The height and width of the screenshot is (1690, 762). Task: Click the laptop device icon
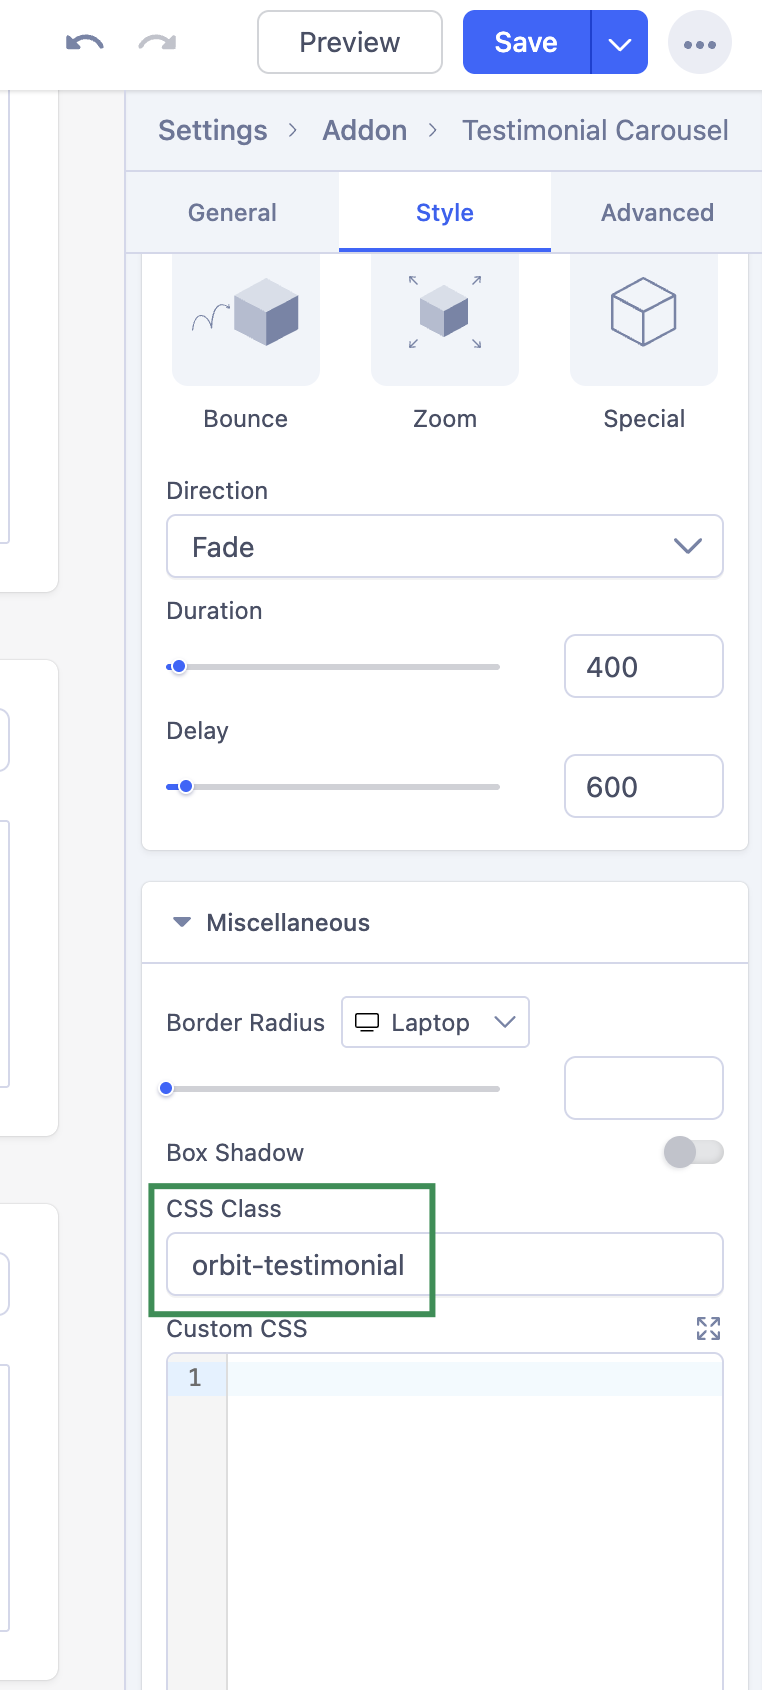coord(367,1022)
